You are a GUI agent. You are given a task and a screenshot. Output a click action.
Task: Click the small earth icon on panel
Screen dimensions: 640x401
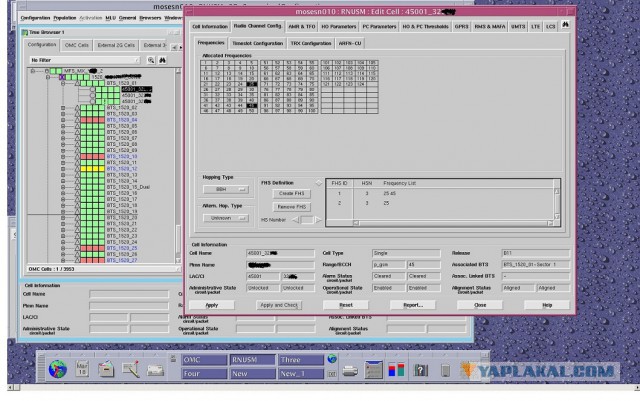pos(332,359)
